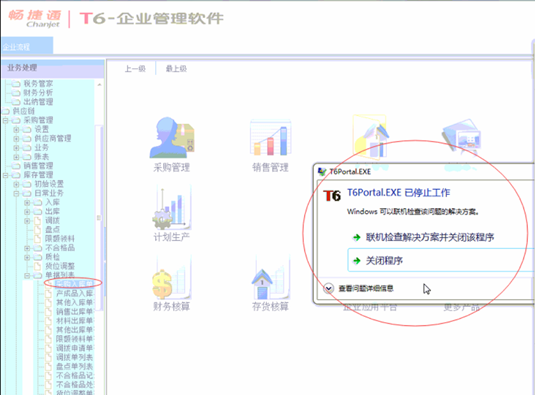Open 调拨单列表 item
This screenshot has width=535, height=397.
point(74,357)
